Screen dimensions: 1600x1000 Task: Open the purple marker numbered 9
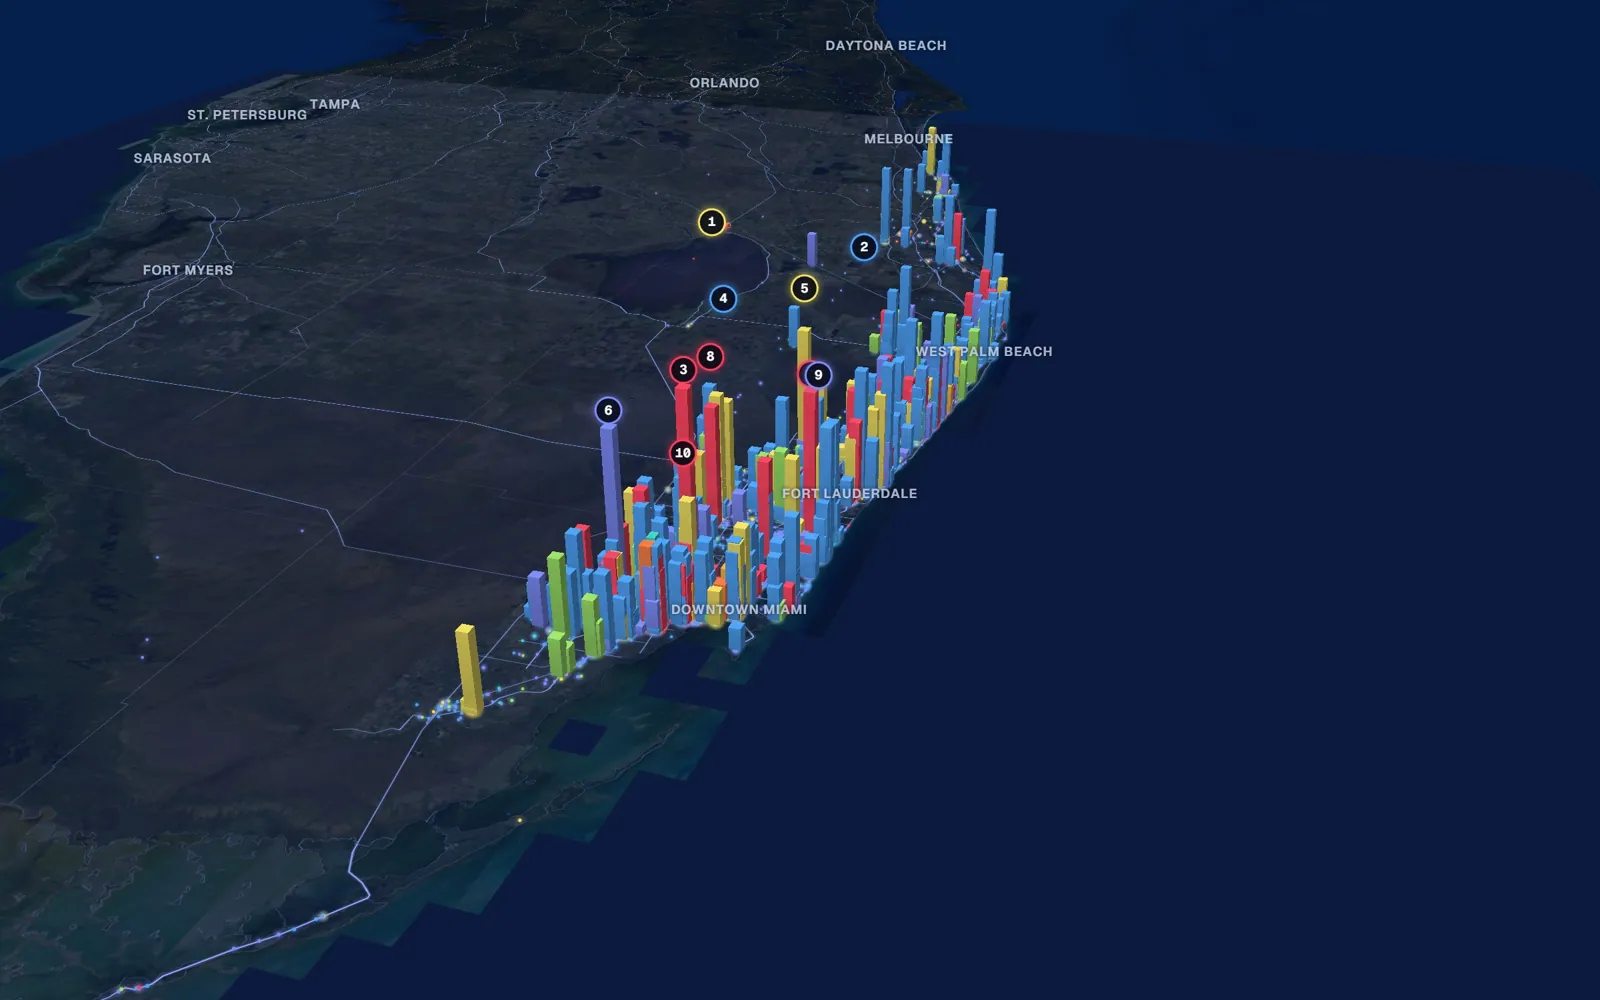coord(818,375)
